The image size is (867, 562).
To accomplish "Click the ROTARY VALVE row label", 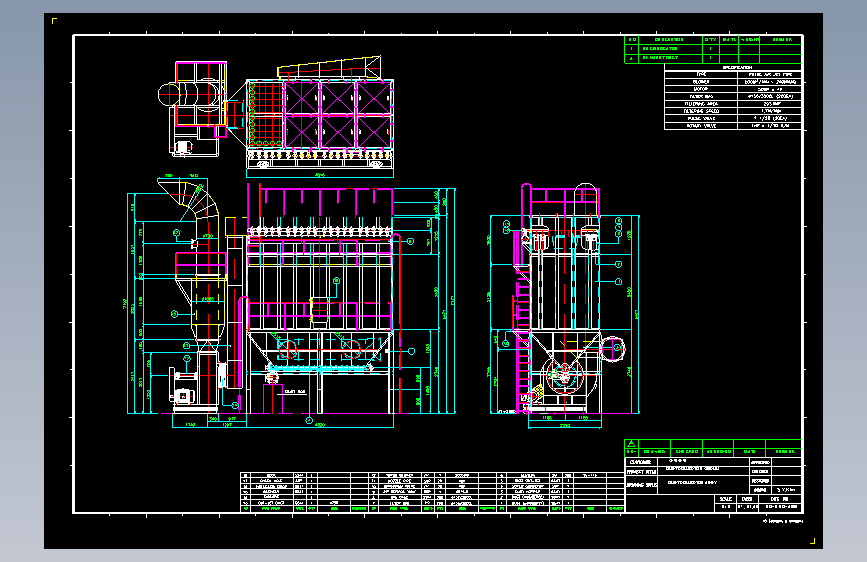I will (x=701, y=126).
